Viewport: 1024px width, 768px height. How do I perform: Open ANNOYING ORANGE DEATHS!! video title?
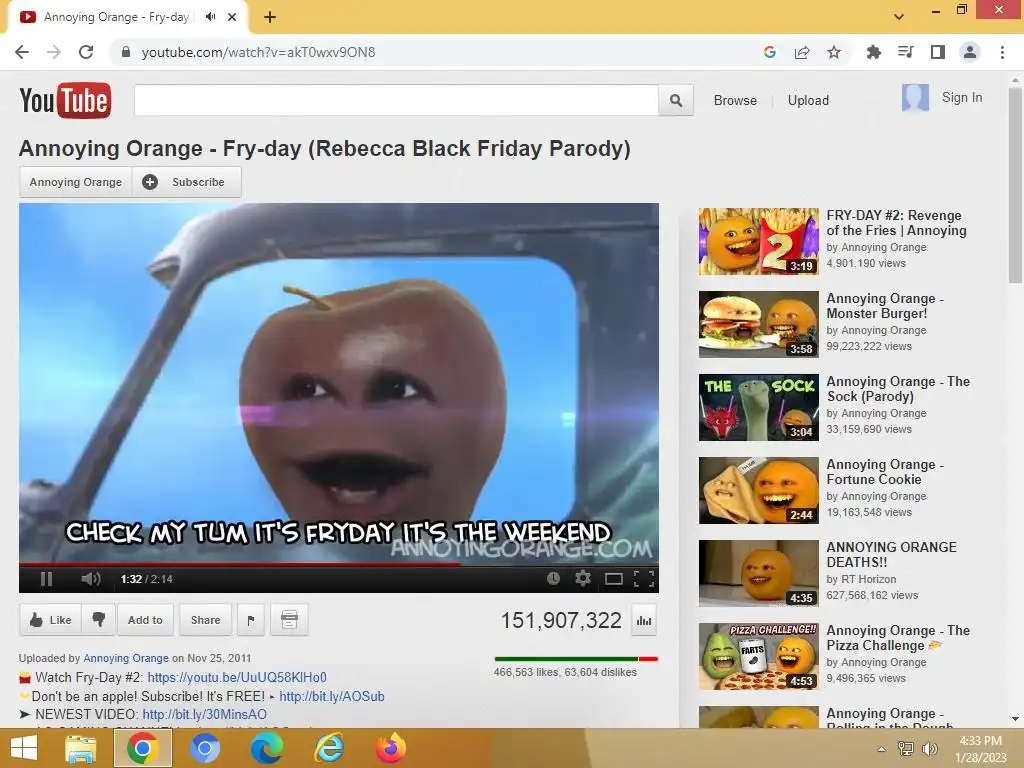[891, 554]
